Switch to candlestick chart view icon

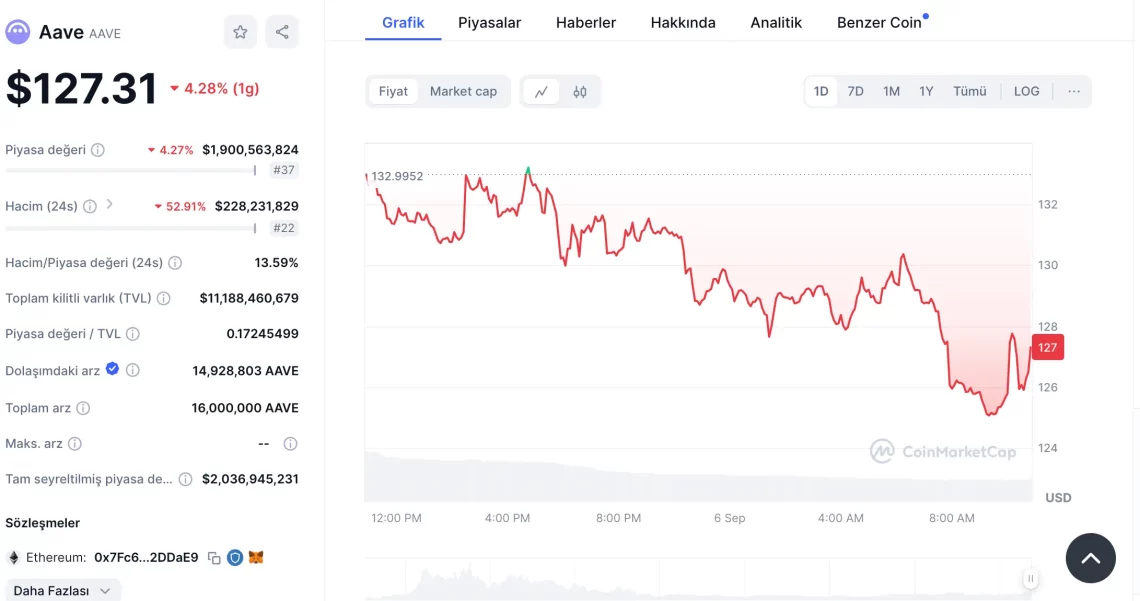580,91
